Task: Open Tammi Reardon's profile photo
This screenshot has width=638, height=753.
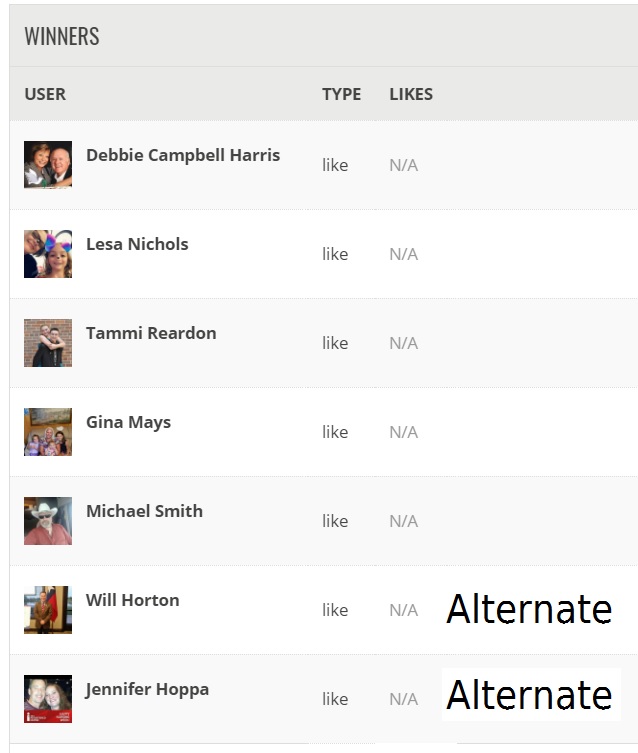Action: click(x=48, y=343)
